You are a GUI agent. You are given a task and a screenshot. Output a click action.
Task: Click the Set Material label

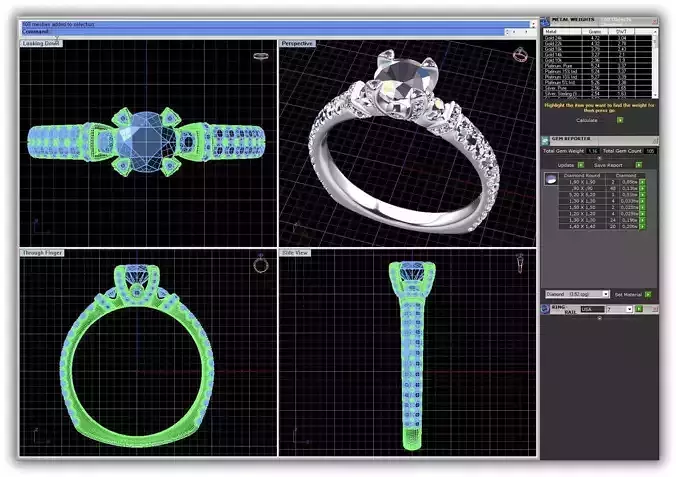click(x=628, y=295)
